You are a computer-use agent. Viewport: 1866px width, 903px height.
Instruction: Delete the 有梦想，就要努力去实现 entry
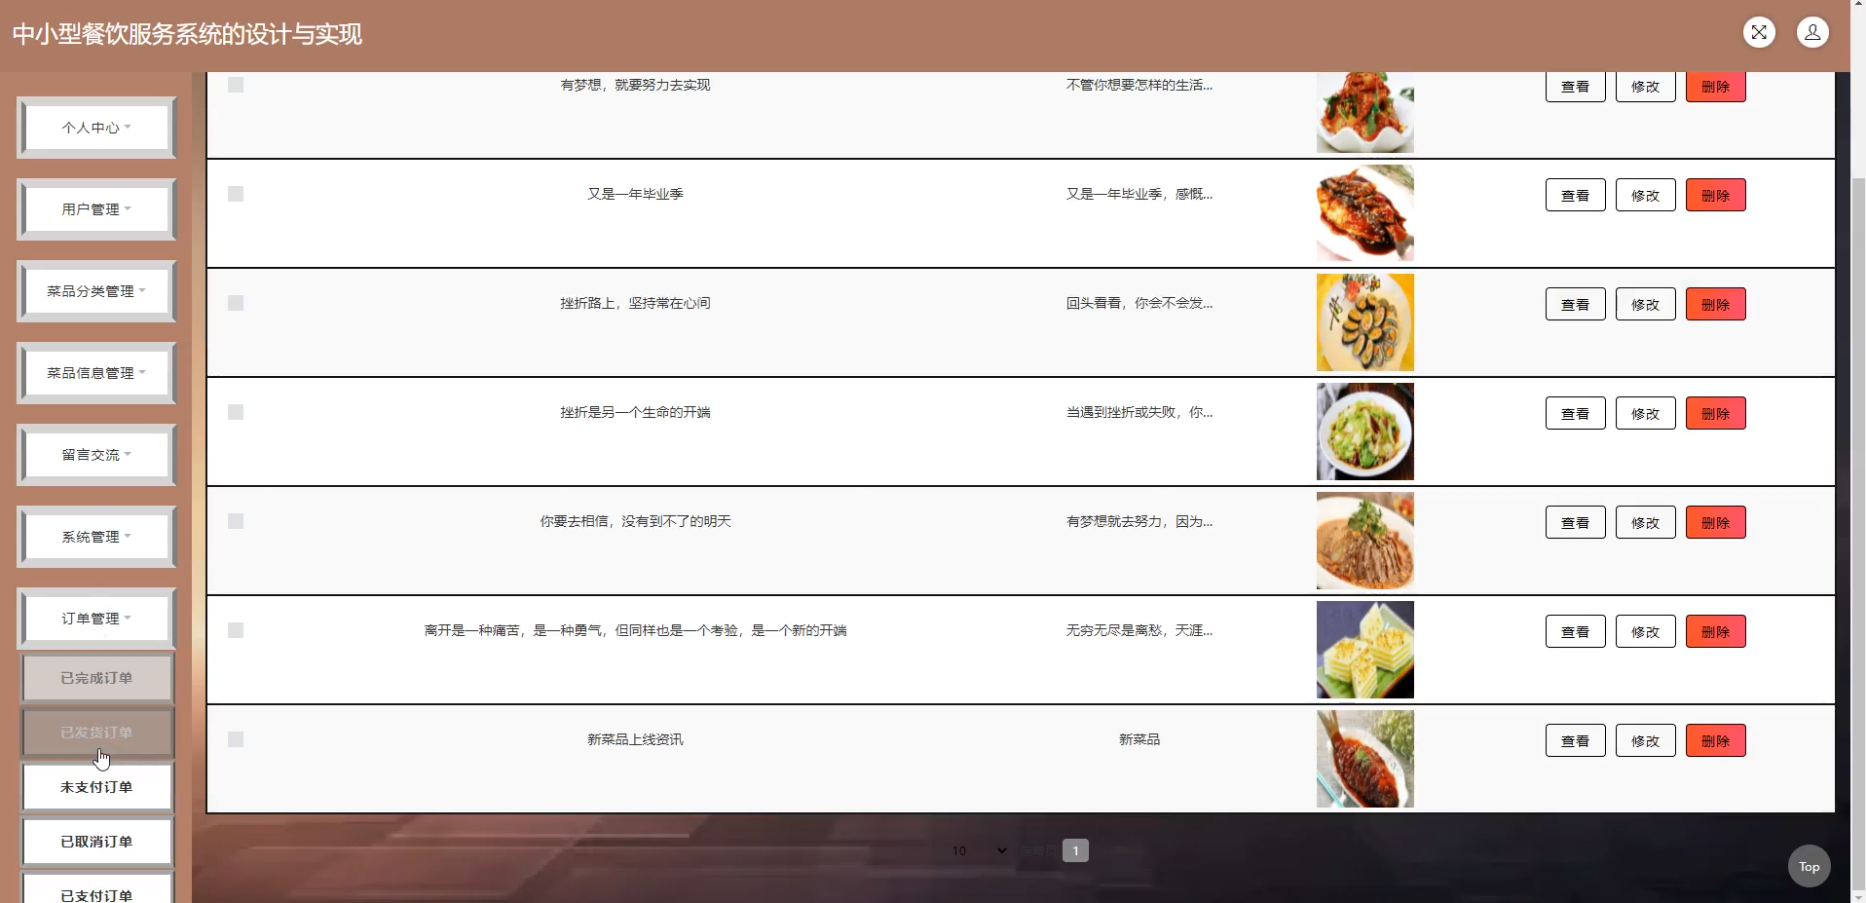(1715, 86)
